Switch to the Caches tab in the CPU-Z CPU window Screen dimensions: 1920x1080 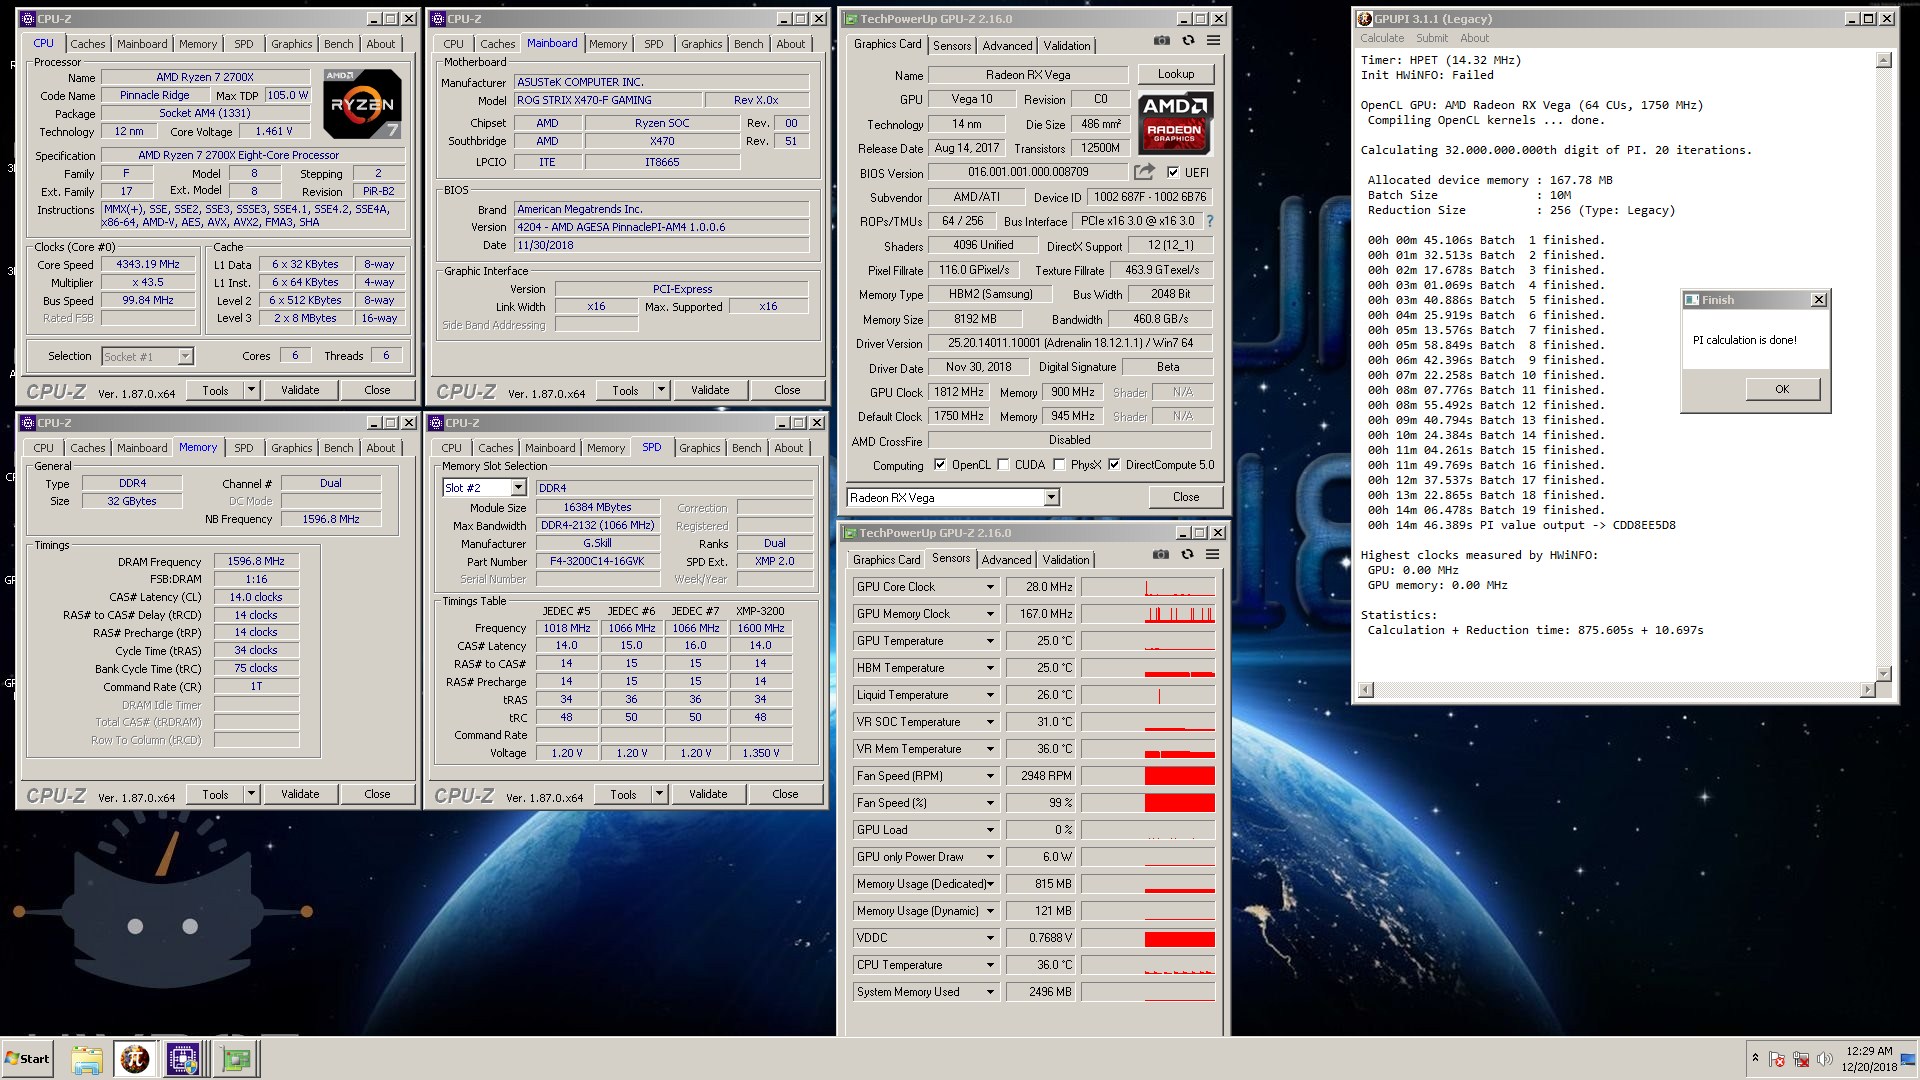coord(88,44)
